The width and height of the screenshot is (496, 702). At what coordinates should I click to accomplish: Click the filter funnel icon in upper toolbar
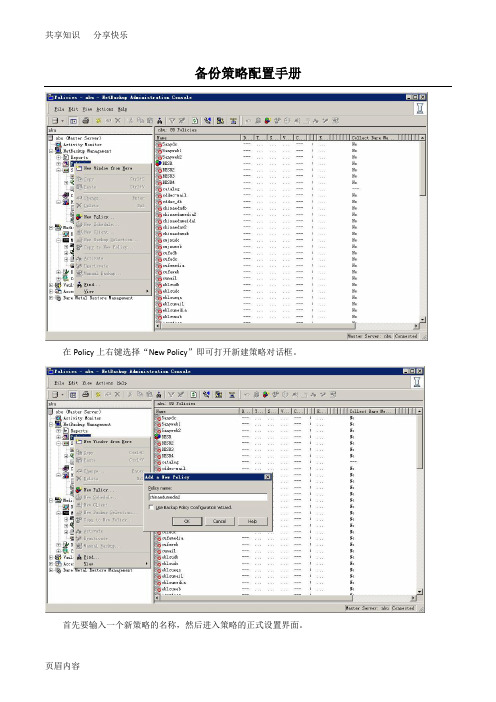coord(172,121)
